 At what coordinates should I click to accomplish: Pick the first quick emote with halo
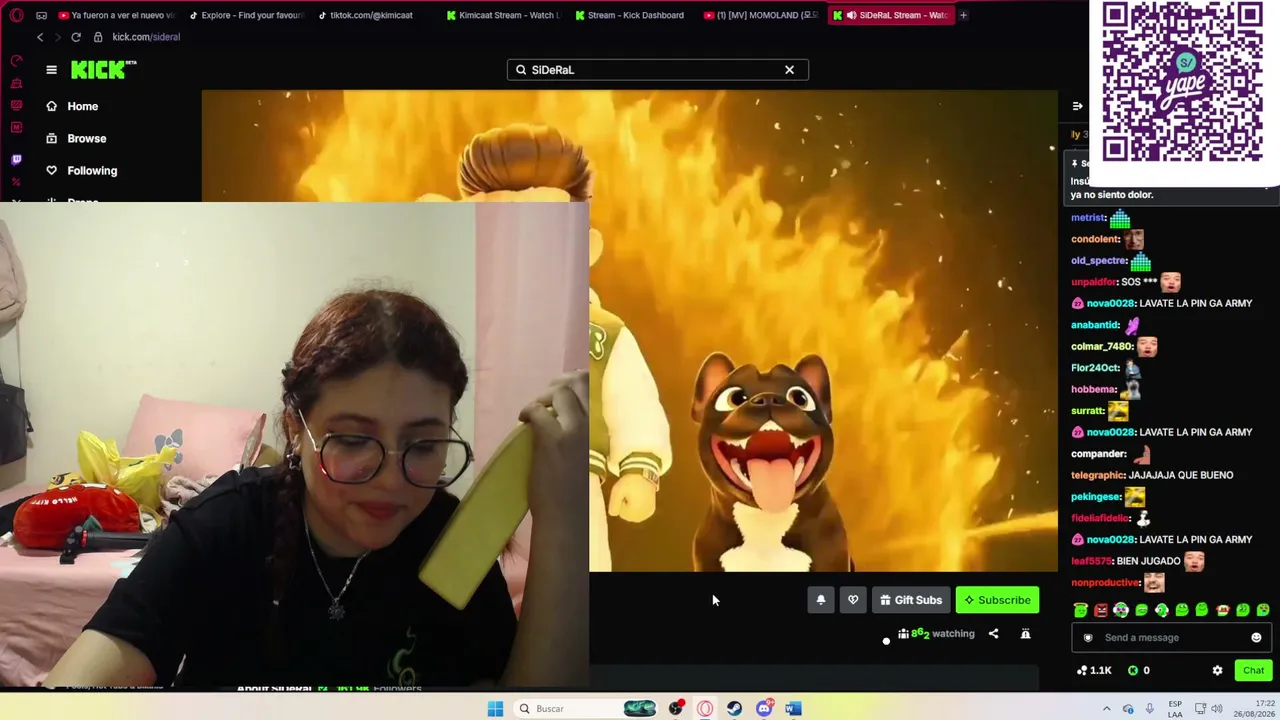(x=1080, y=610)
